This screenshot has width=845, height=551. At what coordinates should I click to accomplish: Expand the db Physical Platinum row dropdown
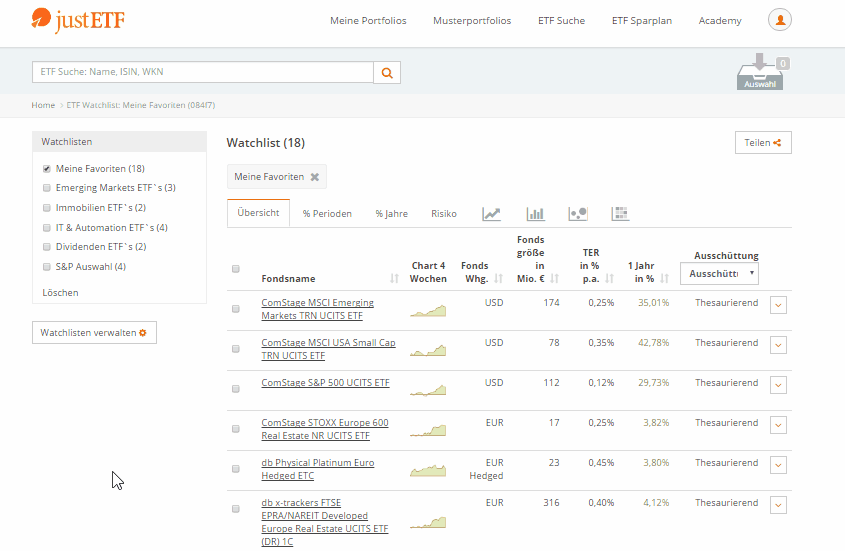(779, 465)
